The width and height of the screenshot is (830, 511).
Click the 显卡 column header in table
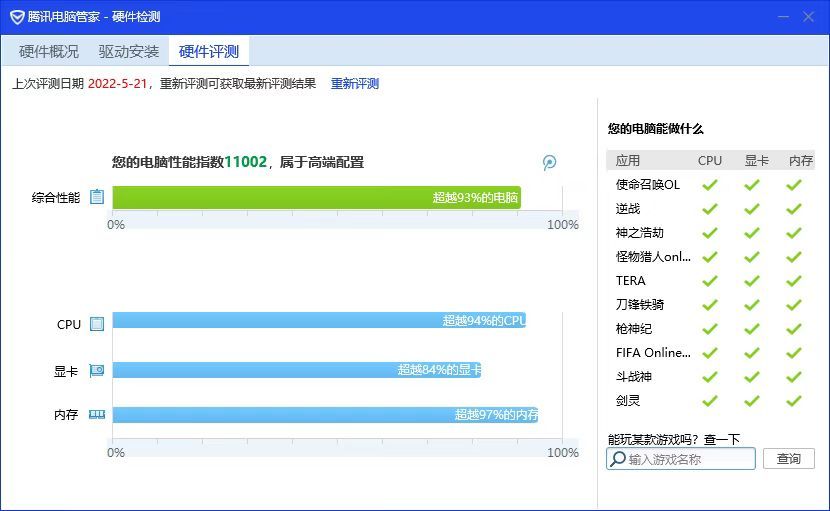coord(756,160)
